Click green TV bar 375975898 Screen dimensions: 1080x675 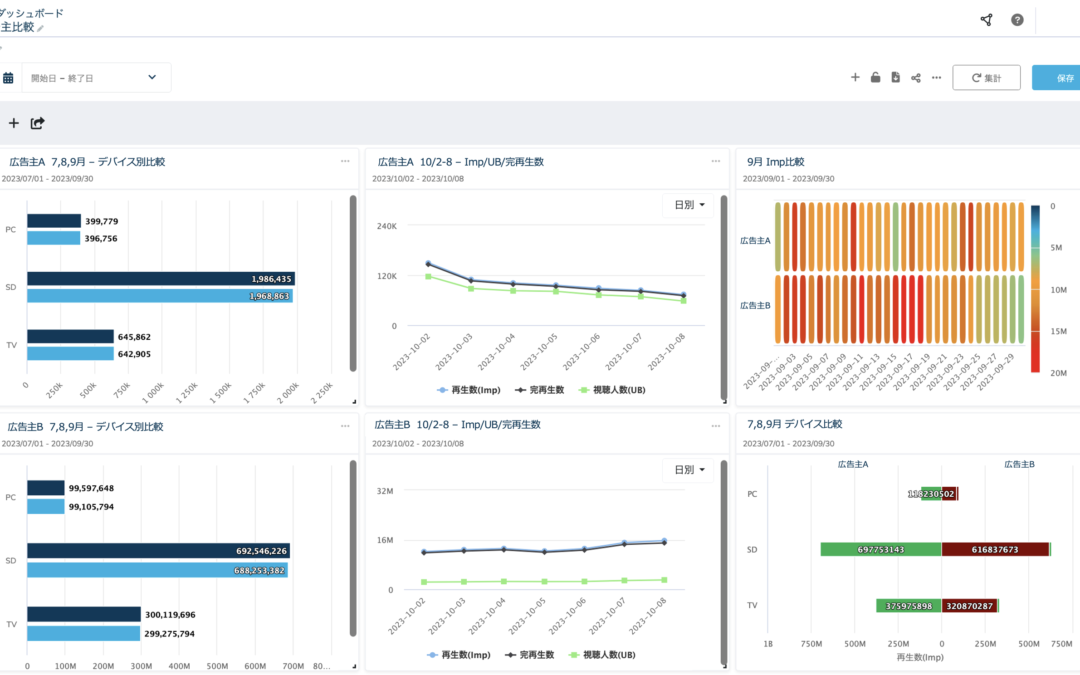(908, 605)
